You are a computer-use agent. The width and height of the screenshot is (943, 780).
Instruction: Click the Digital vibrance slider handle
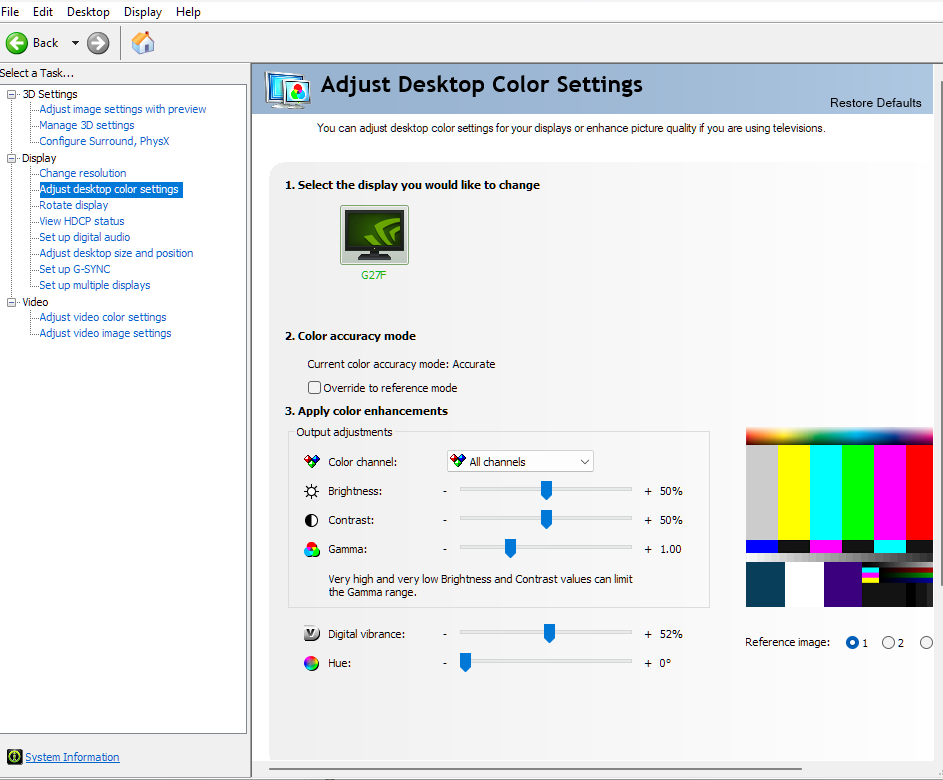549,633
